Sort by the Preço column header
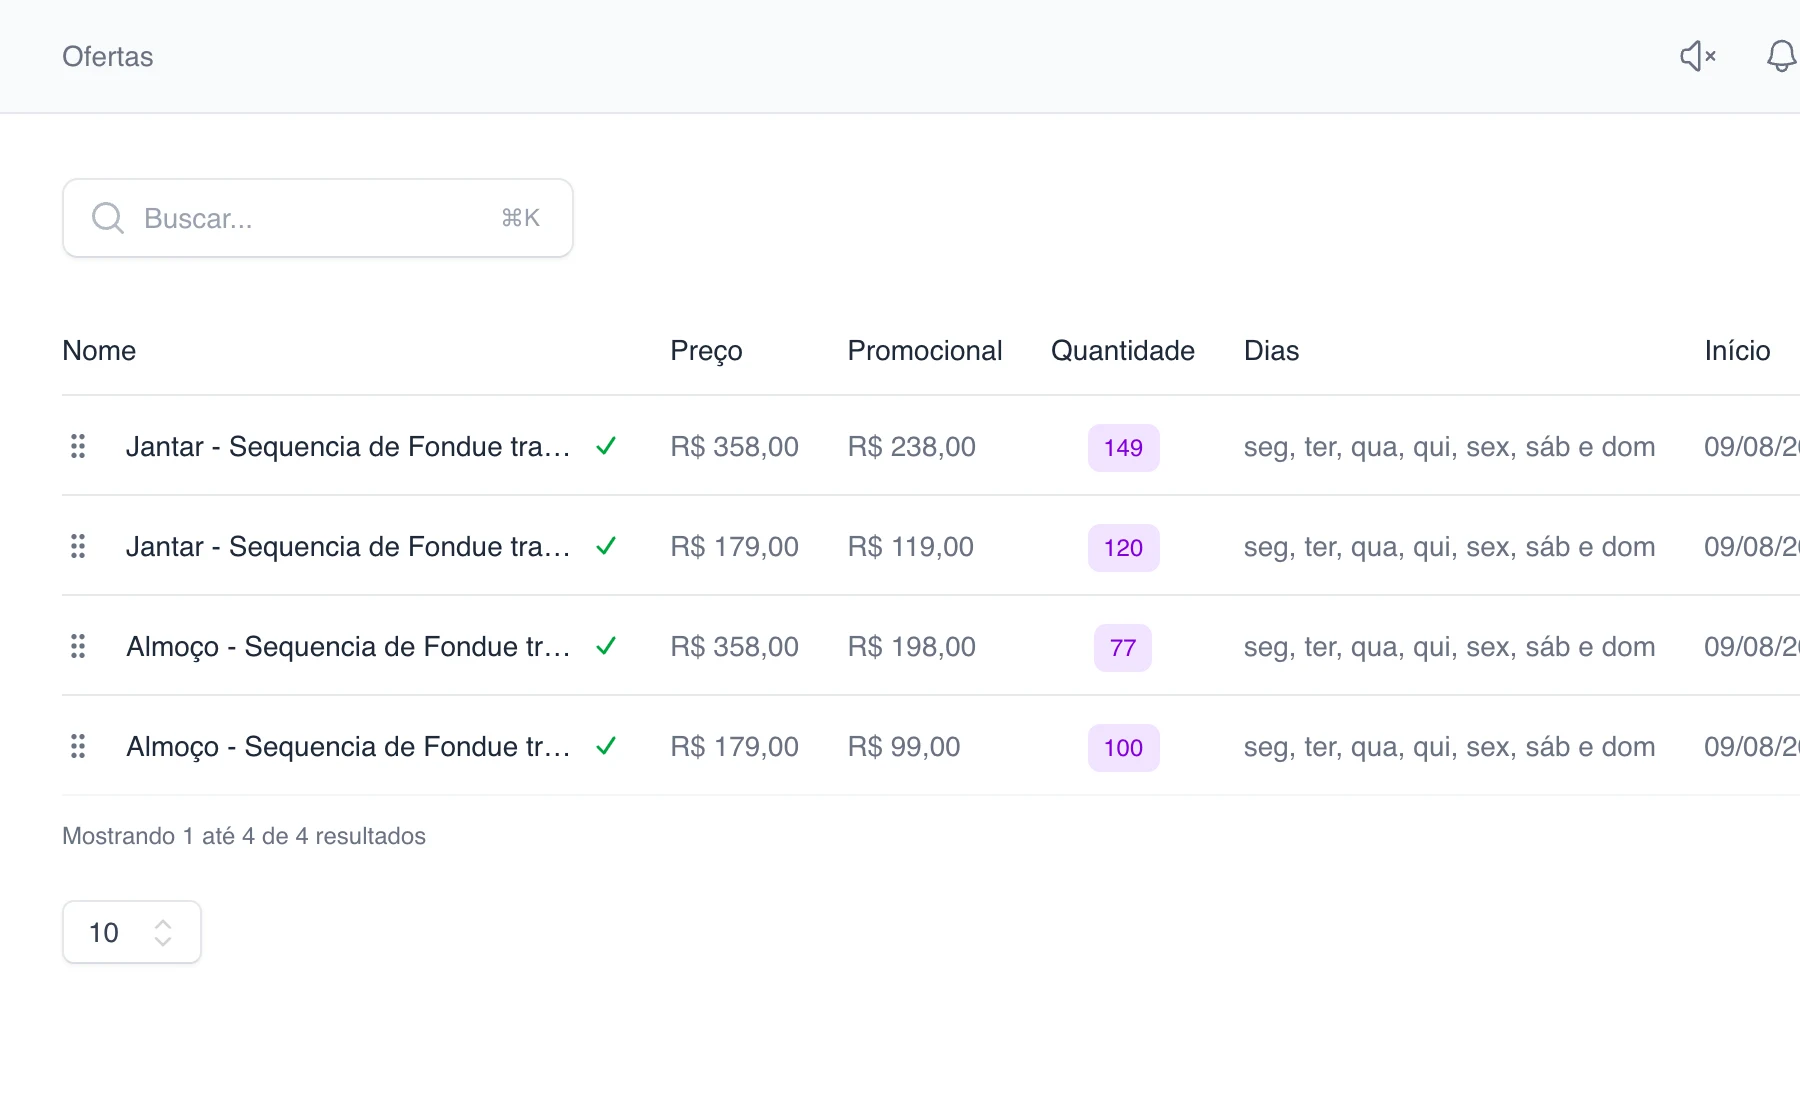Screen dimensions: 1800x1120 click(x=706, y=351)
